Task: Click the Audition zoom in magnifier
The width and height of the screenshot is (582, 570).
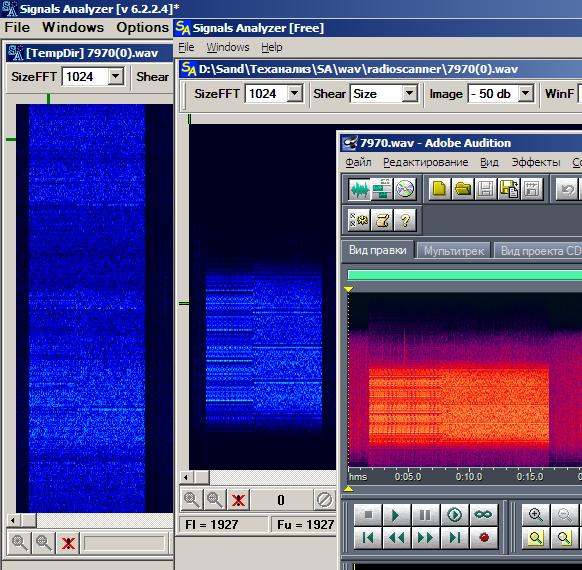Action: click(536, 515)
